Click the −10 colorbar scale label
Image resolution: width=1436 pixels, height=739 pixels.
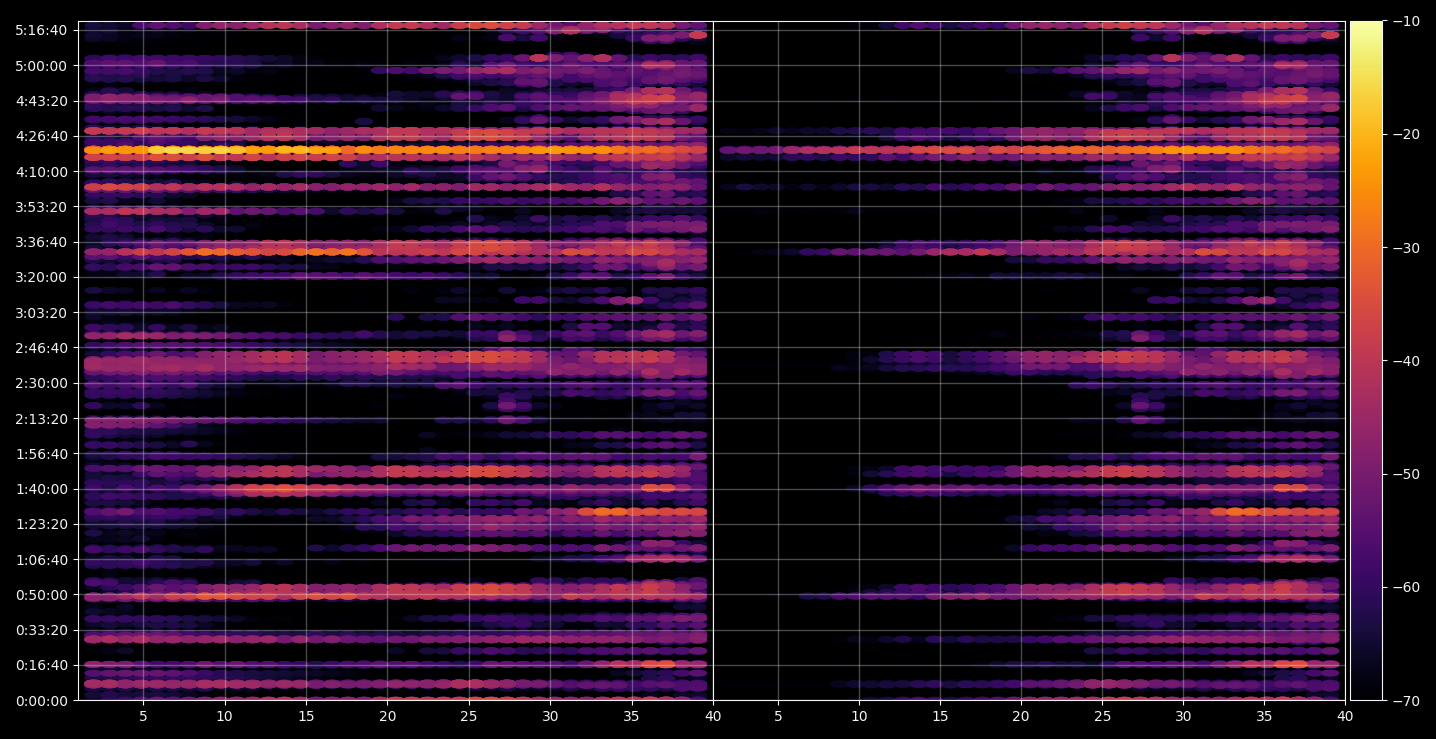click(x=1406, y=21)
